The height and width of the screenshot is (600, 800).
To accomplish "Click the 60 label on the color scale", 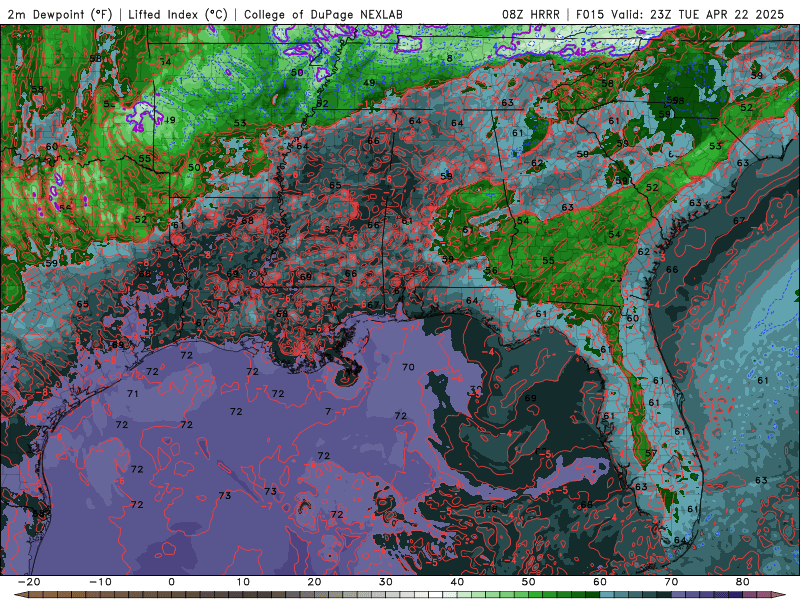I will tap(600, 582).
